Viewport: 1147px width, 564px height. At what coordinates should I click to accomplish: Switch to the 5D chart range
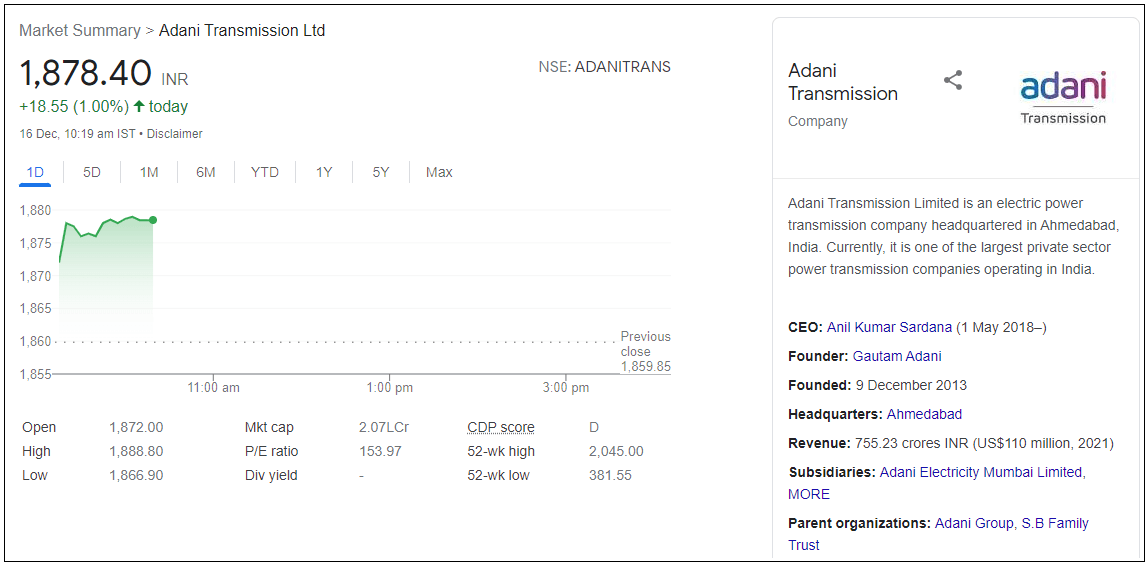pos(92,172)
